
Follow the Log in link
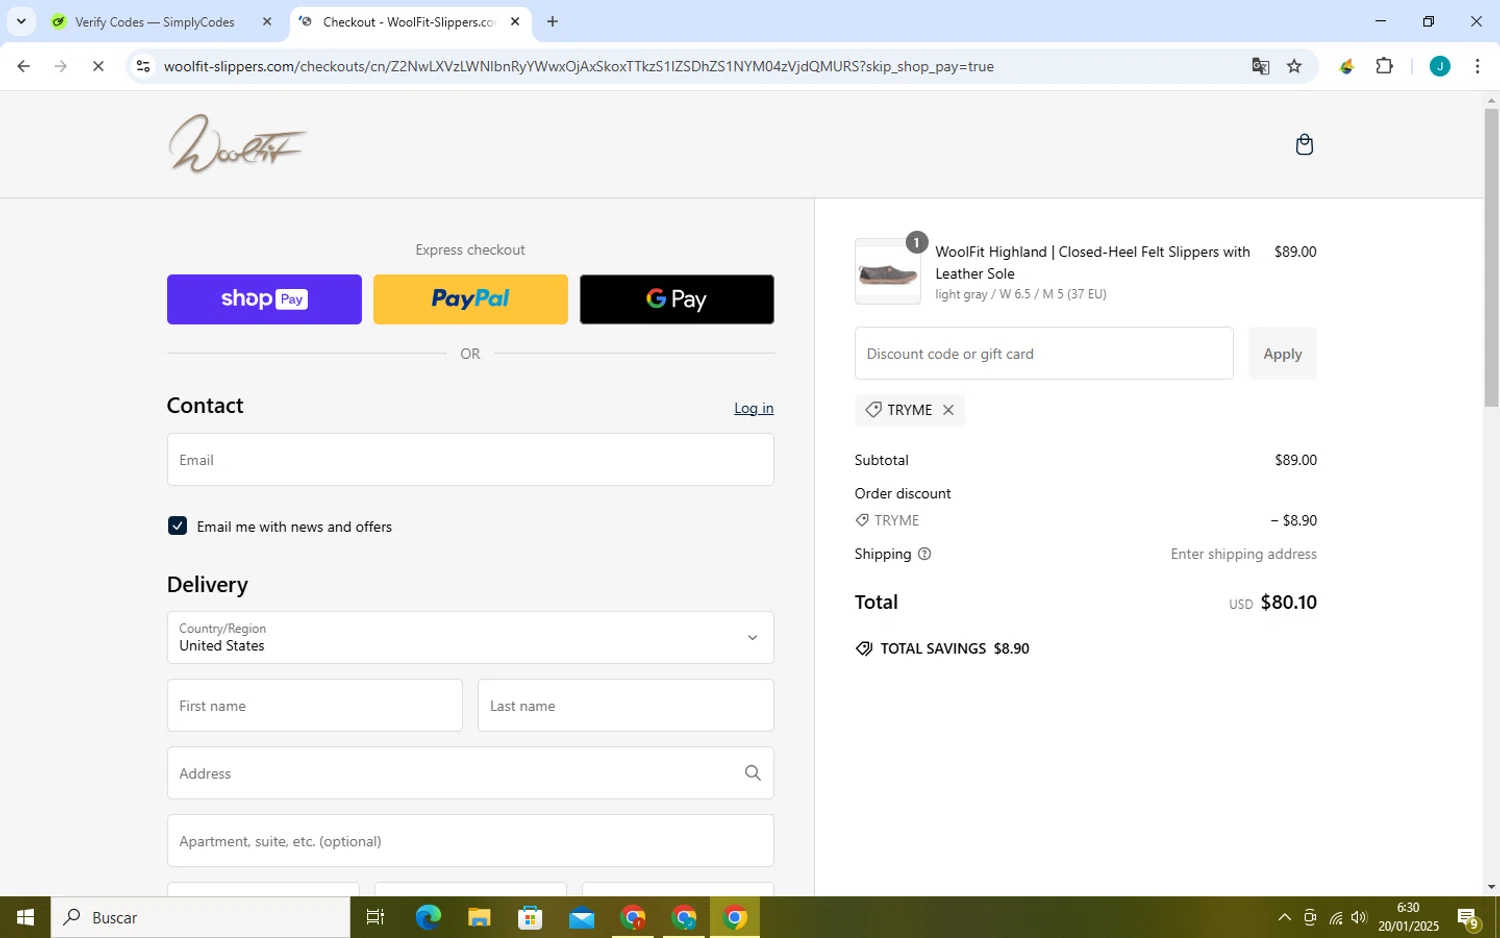[x=753, y=408]
